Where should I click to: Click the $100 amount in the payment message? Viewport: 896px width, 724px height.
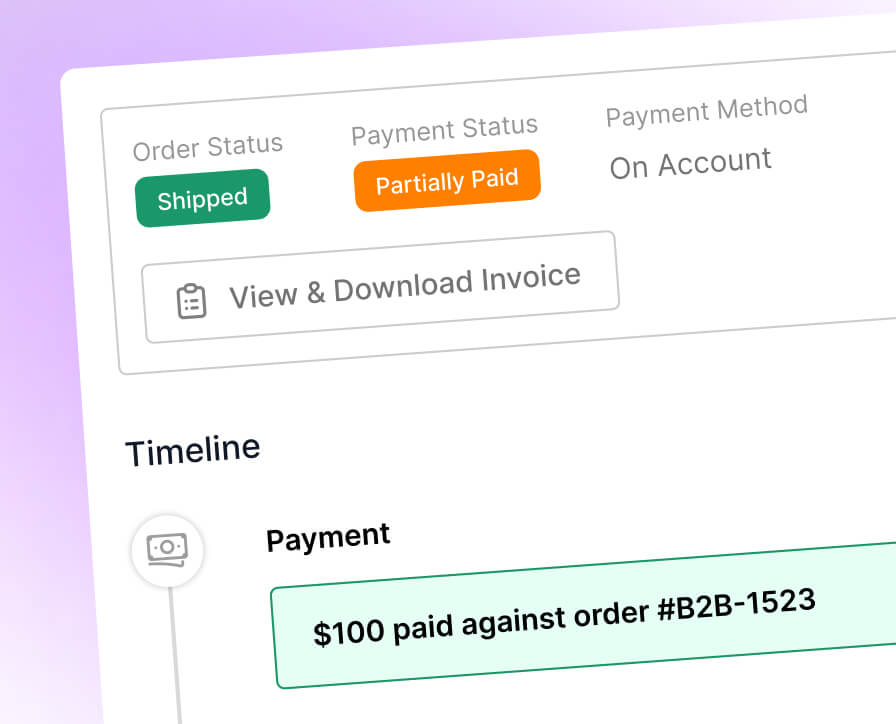[348, 631]
